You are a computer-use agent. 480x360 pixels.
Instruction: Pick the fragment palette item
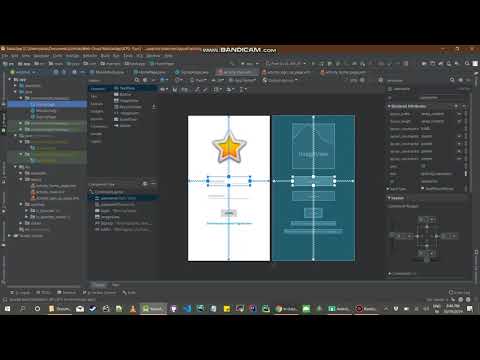coord(126,113)
